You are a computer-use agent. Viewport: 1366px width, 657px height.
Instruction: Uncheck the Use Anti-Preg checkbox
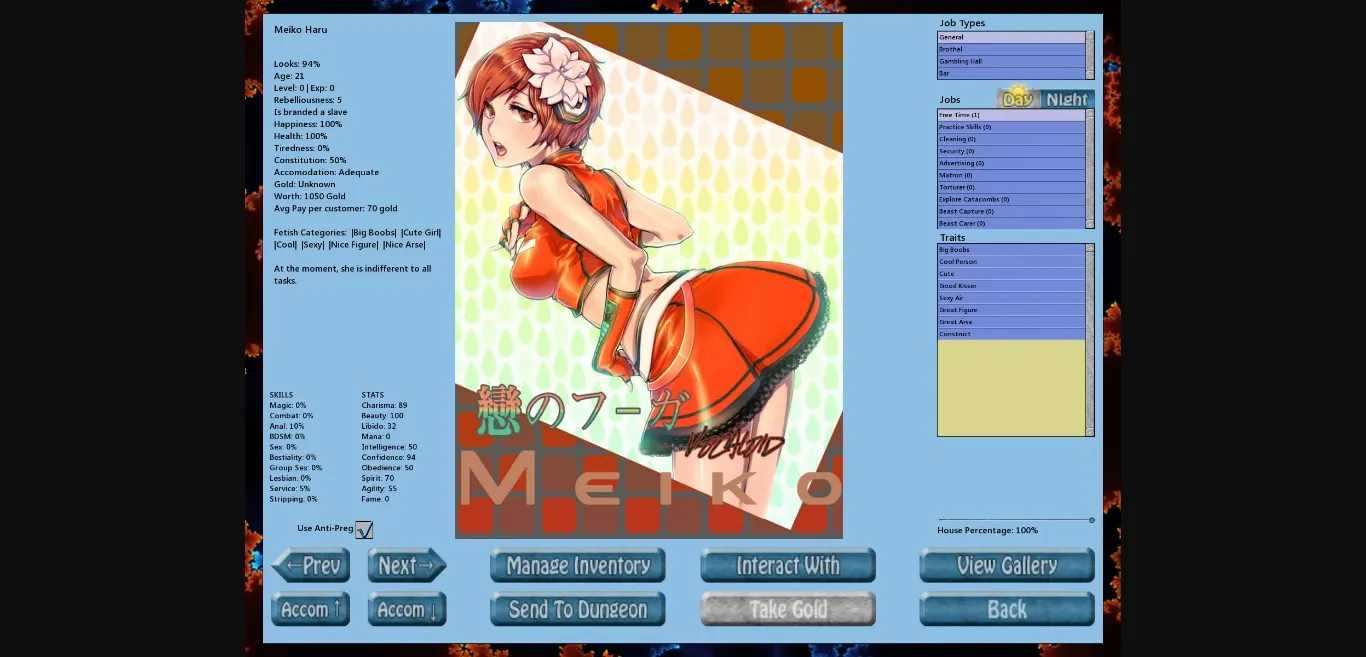click(364, 529)
